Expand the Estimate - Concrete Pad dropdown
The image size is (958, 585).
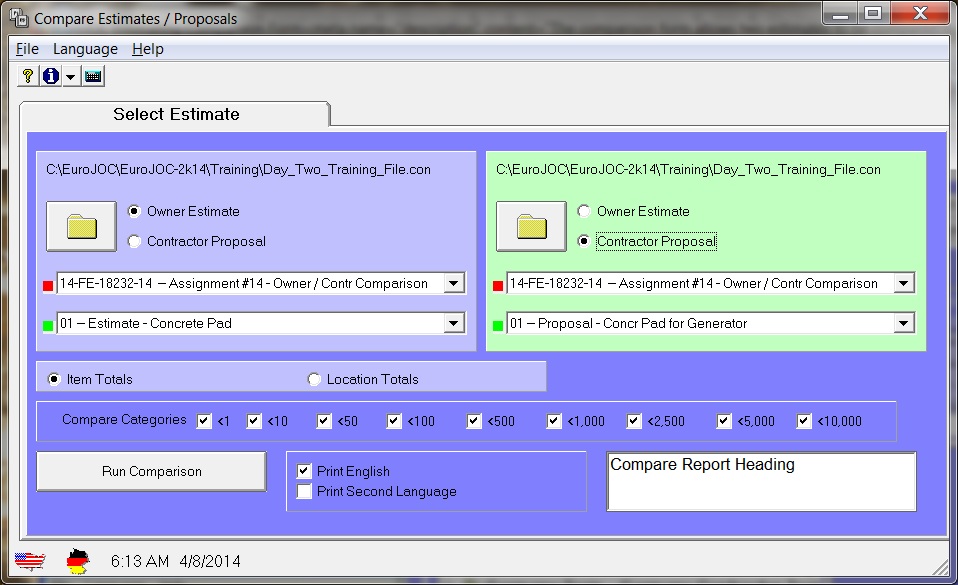454,323
